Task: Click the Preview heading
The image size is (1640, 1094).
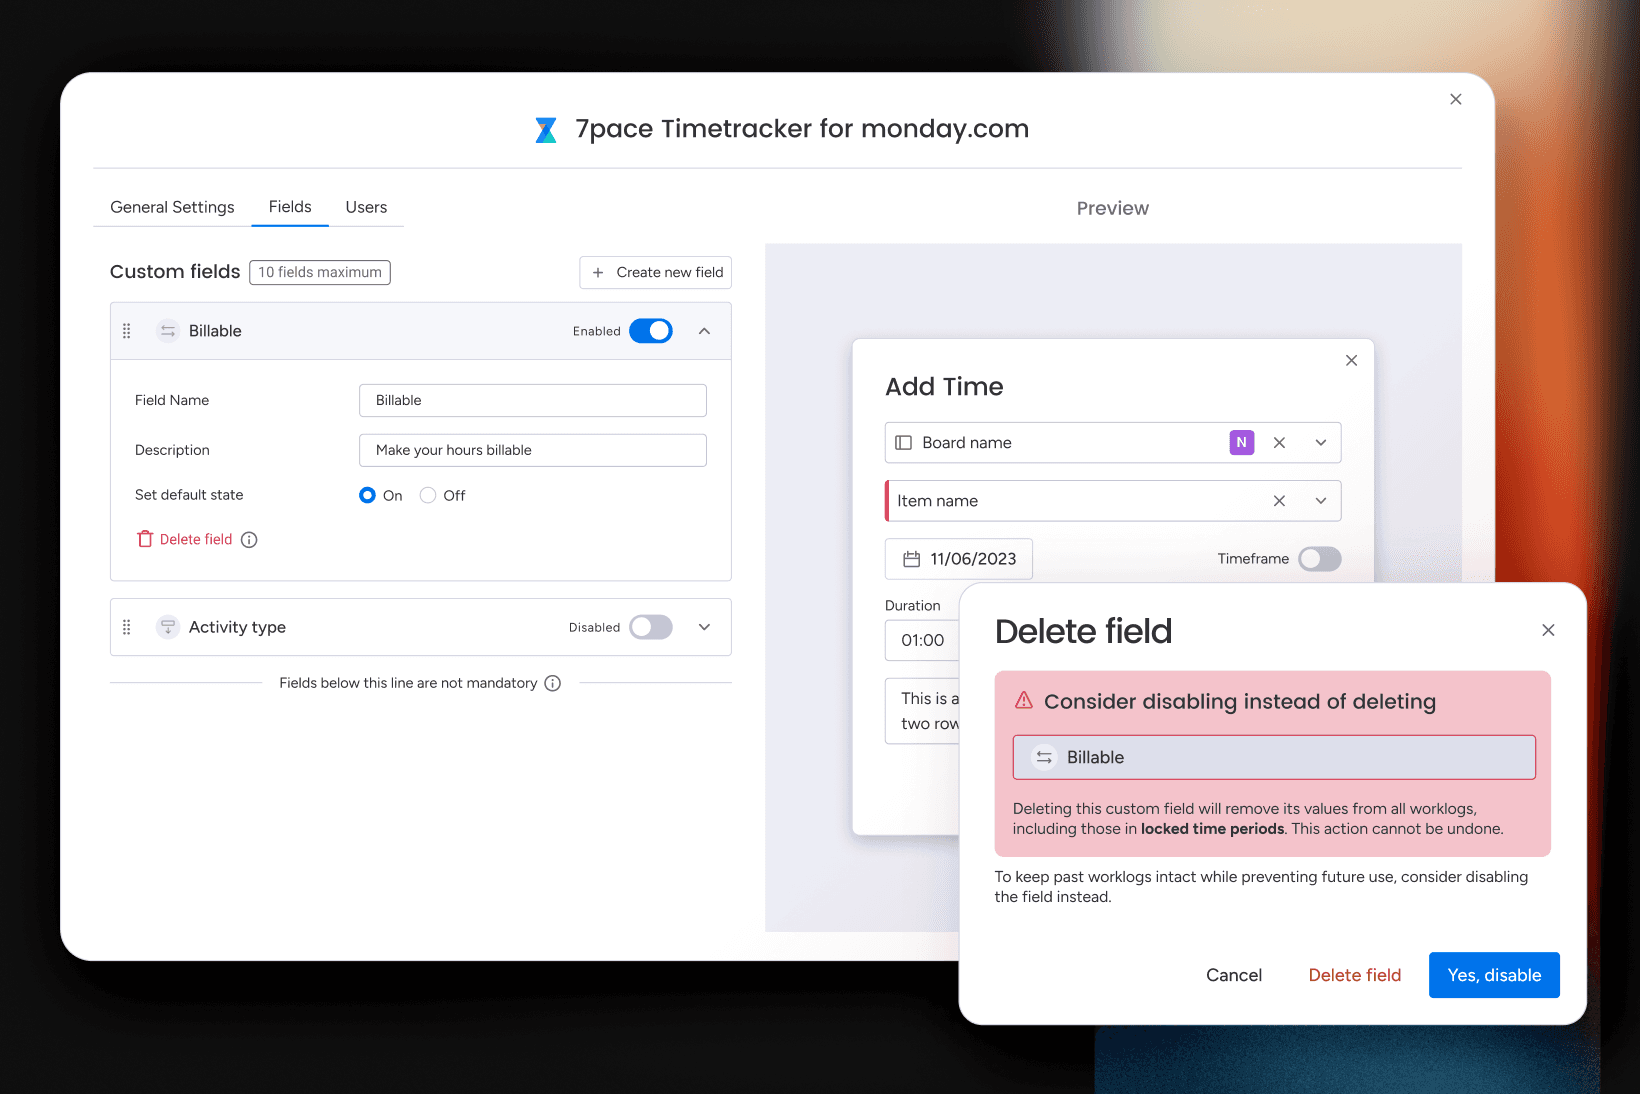Action: (1113, 208)
